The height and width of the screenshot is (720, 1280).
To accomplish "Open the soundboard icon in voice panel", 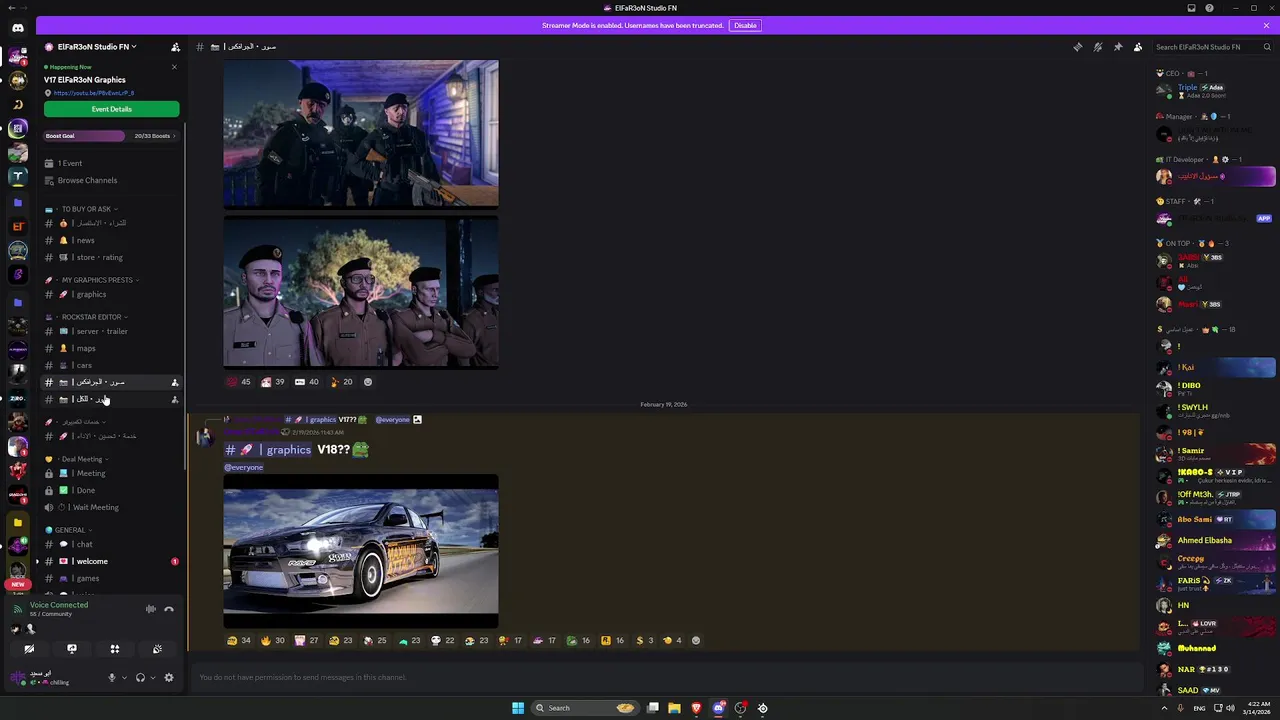I will (x=157, y=649).
